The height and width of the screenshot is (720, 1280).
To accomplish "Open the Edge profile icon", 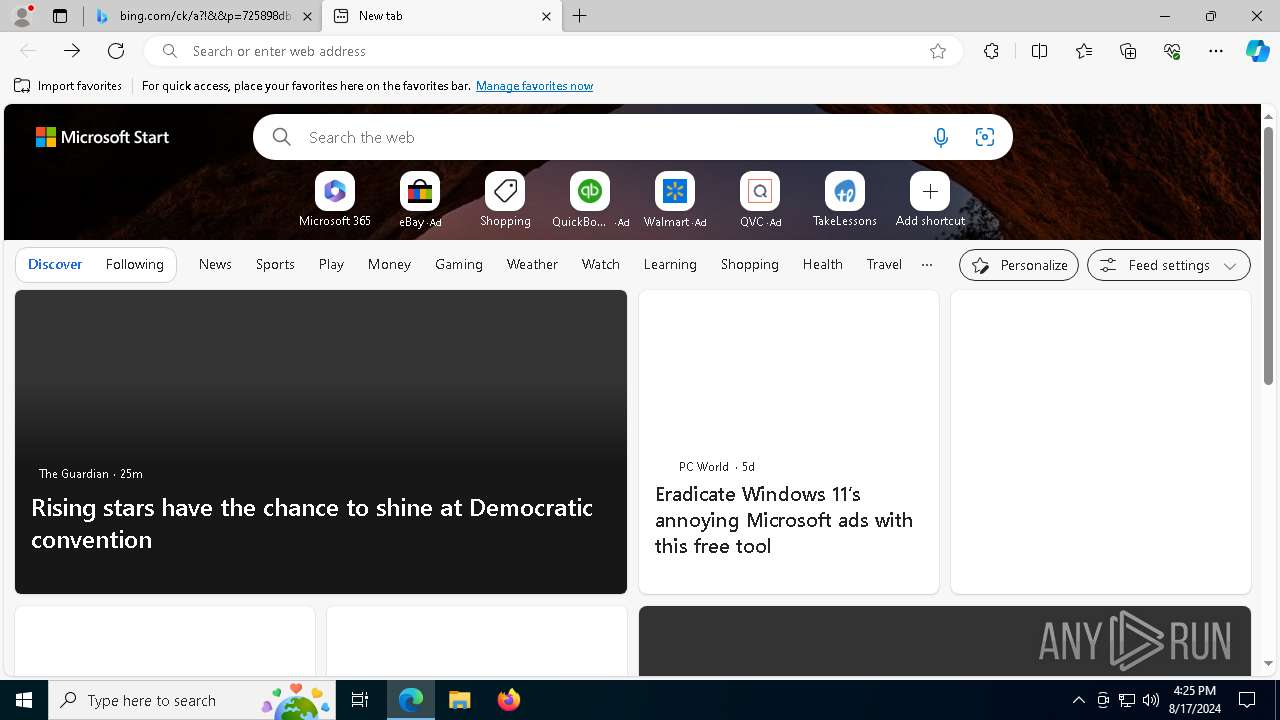I will (21, 16).
